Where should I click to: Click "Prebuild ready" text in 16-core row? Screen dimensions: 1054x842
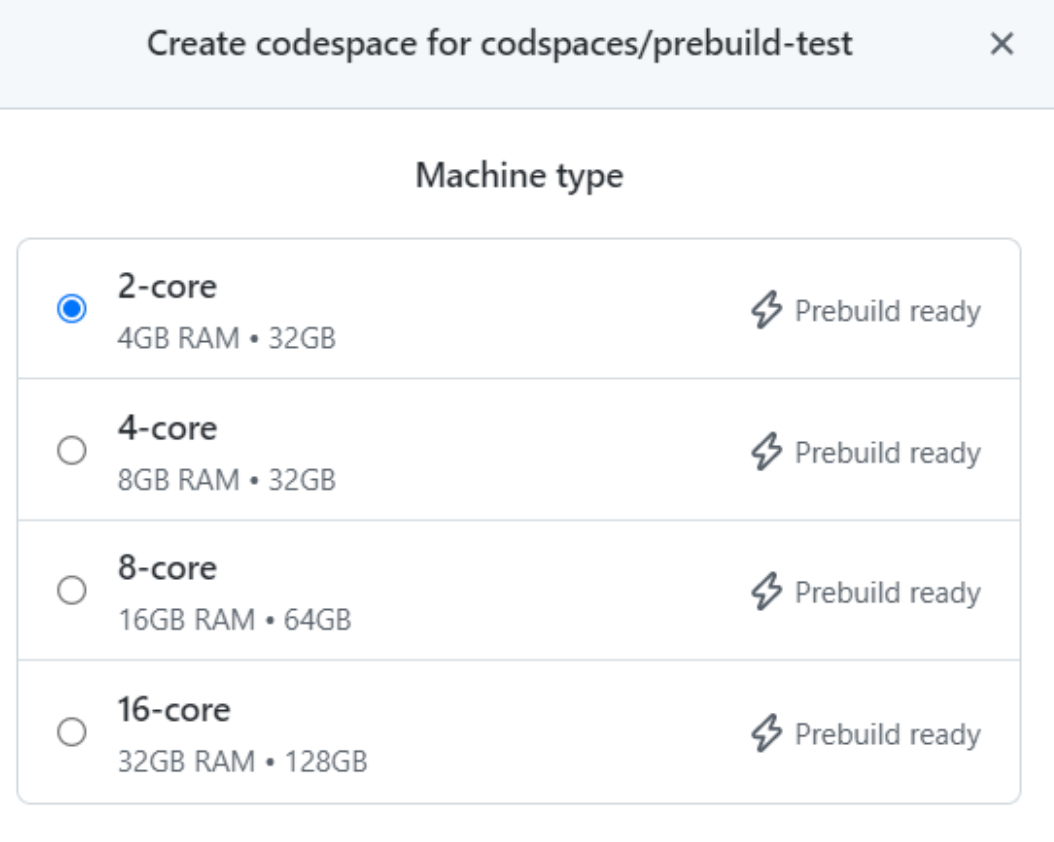pyautogui.click(x=887, y=734)
